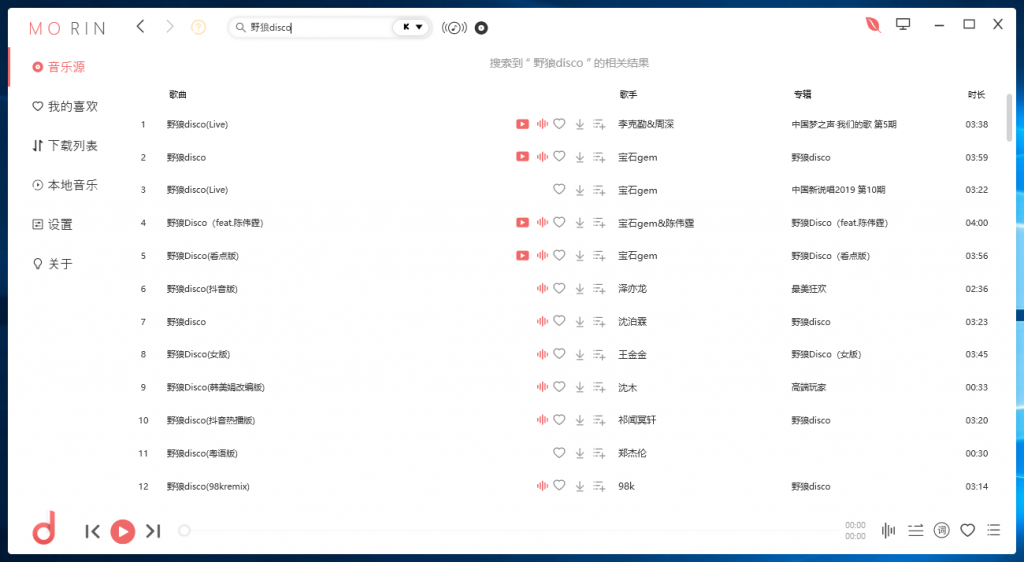This screenshot has height=562, width=1024.
Task: Open album 中国梦之声·我们的歌 第5期
Action: (844, 124)
